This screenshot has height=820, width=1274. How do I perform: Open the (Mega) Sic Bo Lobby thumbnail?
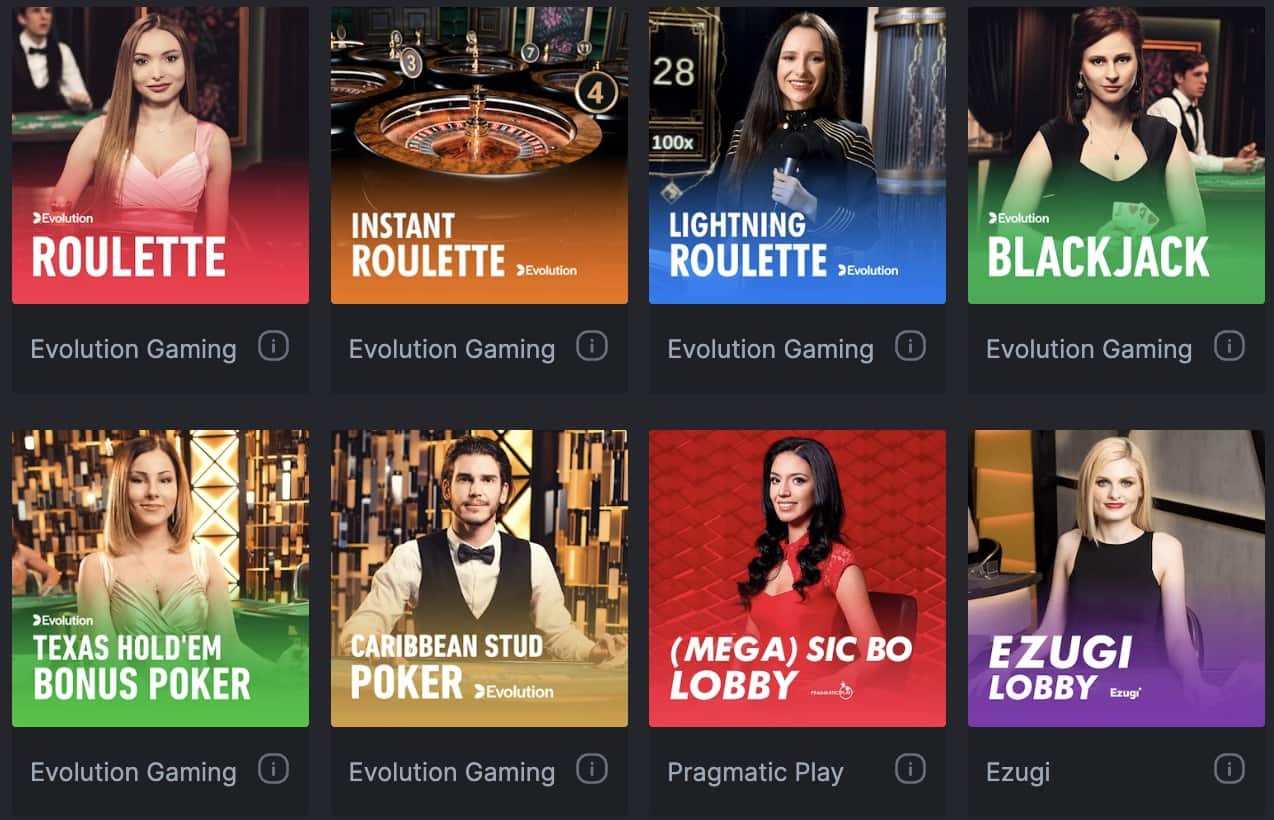tap(797, 578)
